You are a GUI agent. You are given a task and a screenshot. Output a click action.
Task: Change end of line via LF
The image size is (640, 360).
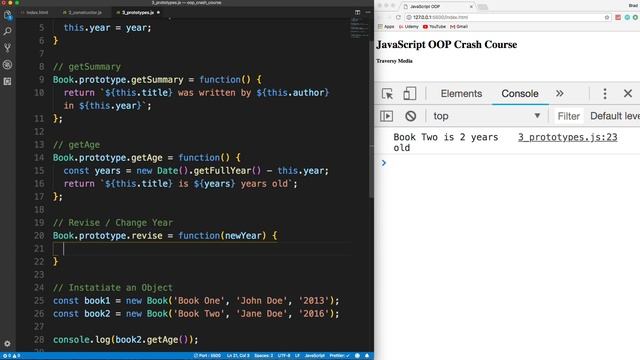297,356
